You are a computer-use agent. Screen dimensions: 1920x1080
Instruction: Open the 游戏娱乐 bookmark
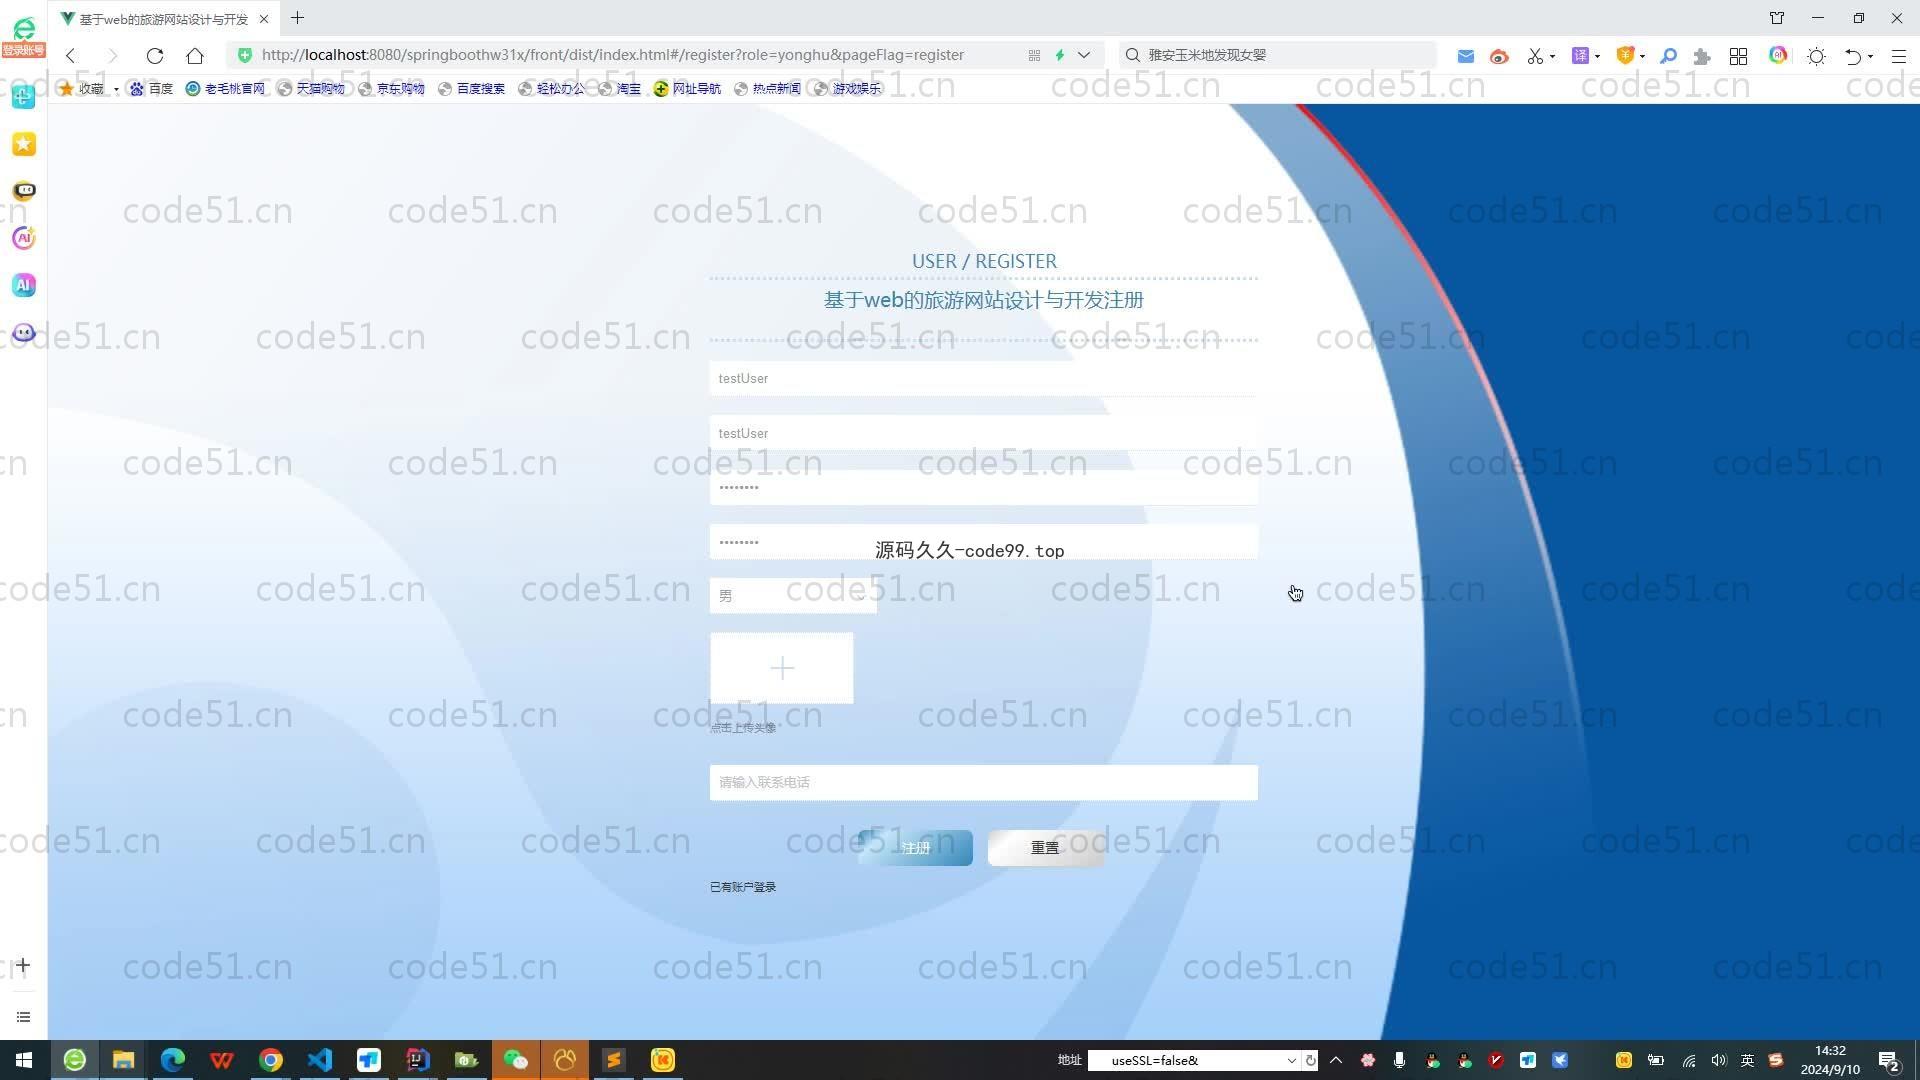coord(847,89)
